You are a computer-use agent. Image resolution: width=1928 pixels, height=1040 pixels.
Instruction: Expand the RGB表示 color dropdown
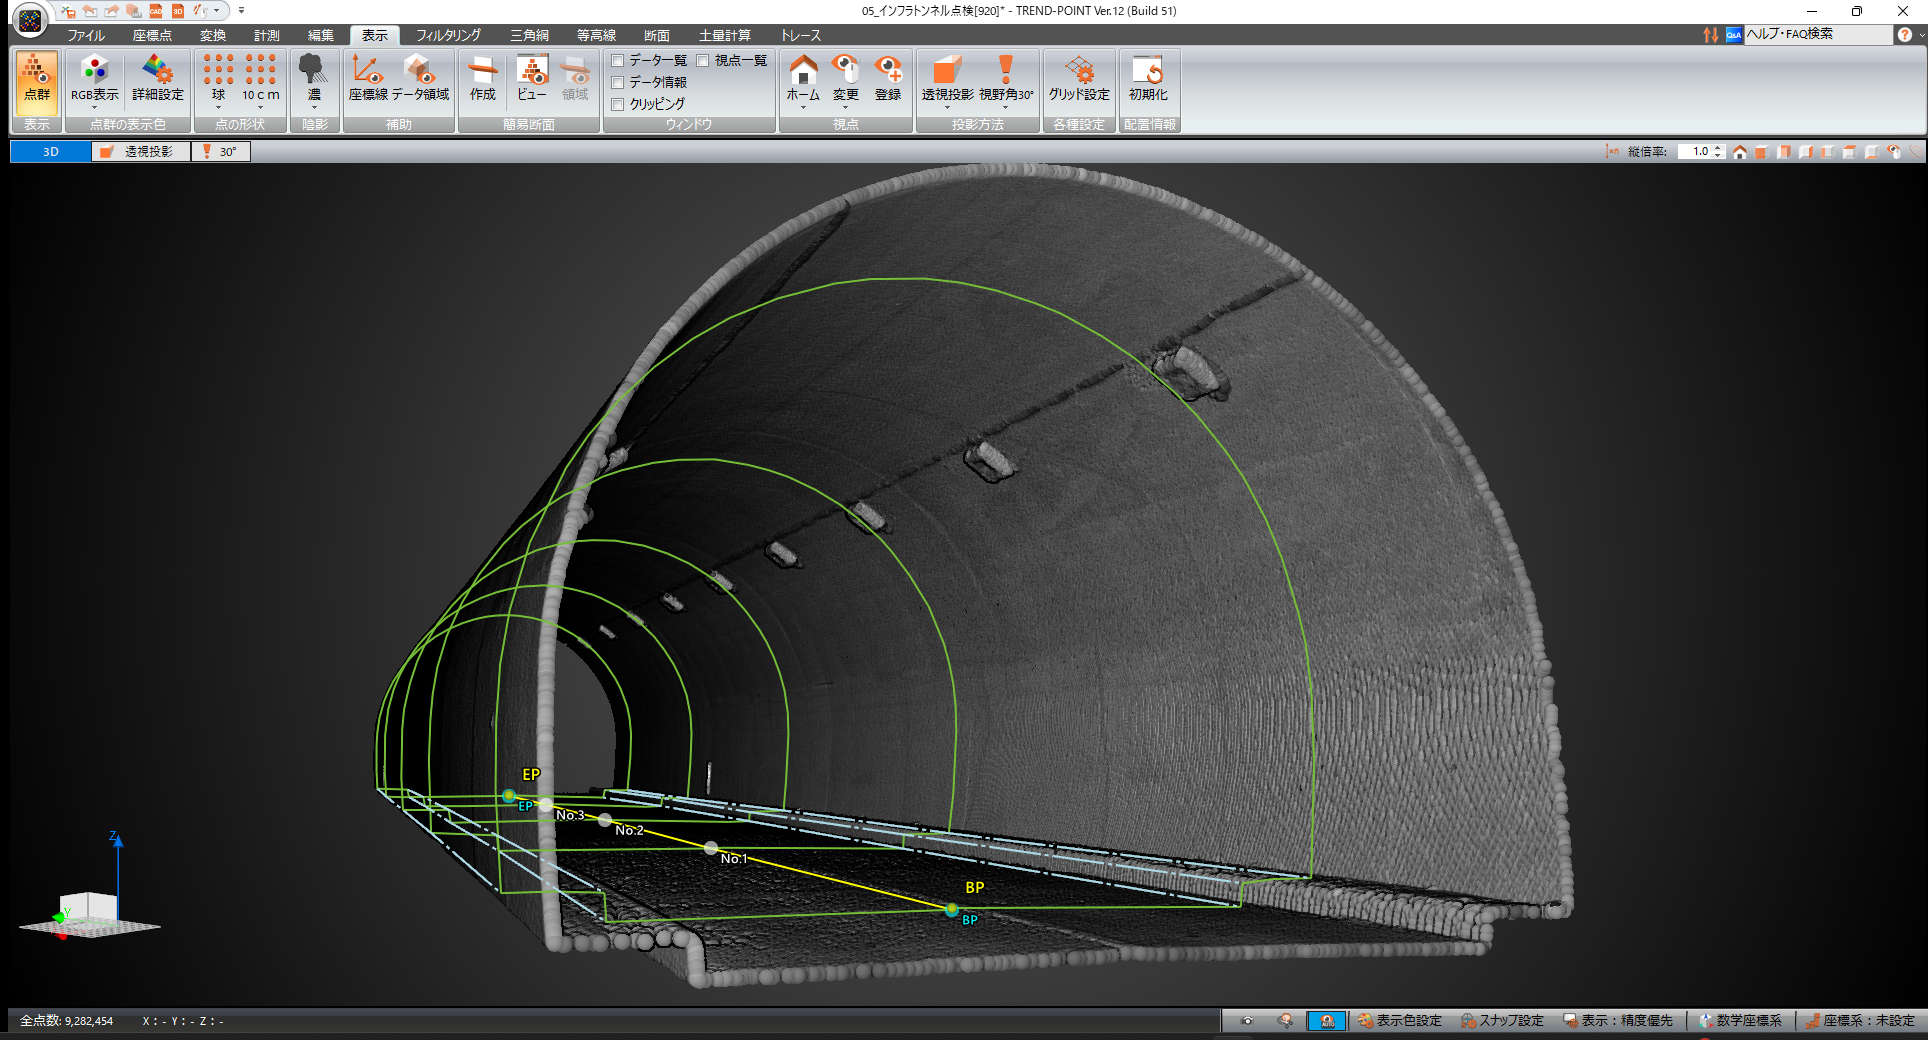click(x=94, y=106)
